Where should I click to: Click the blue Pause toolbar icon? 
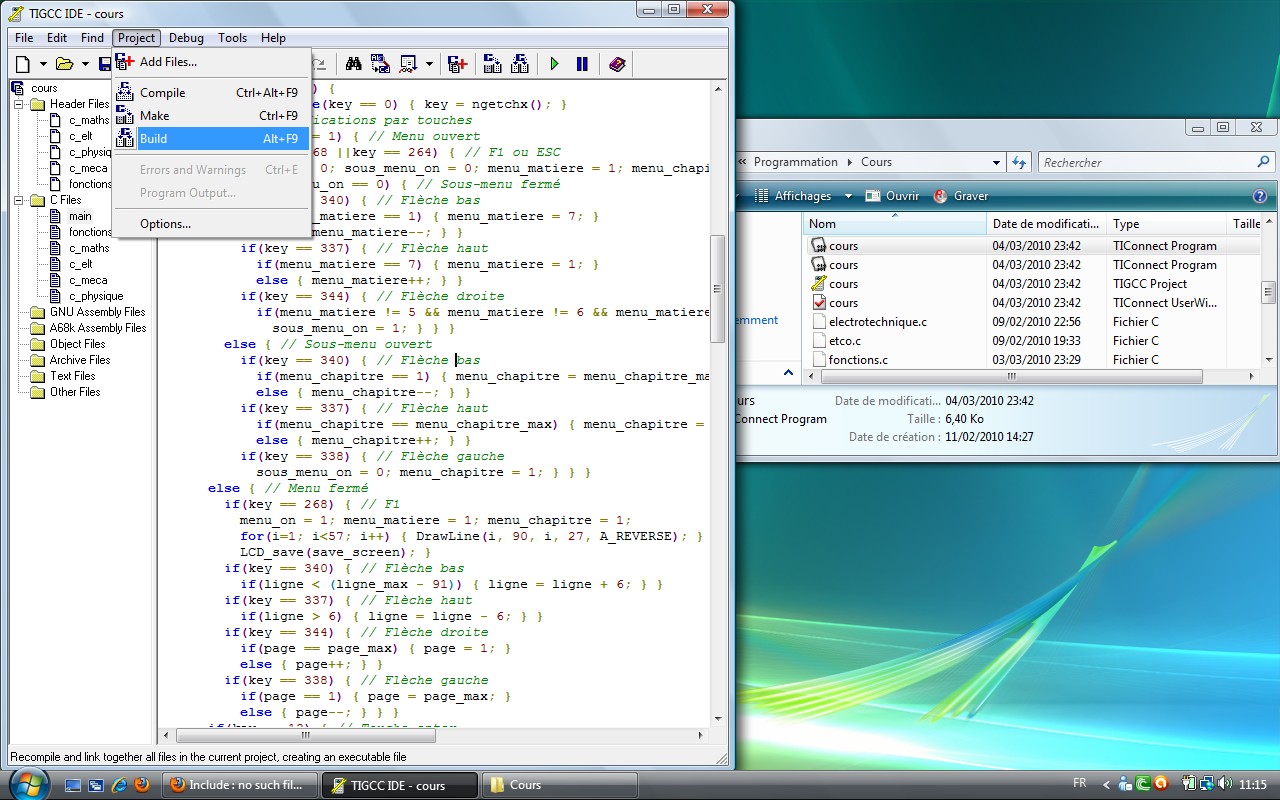pos(582,64)
